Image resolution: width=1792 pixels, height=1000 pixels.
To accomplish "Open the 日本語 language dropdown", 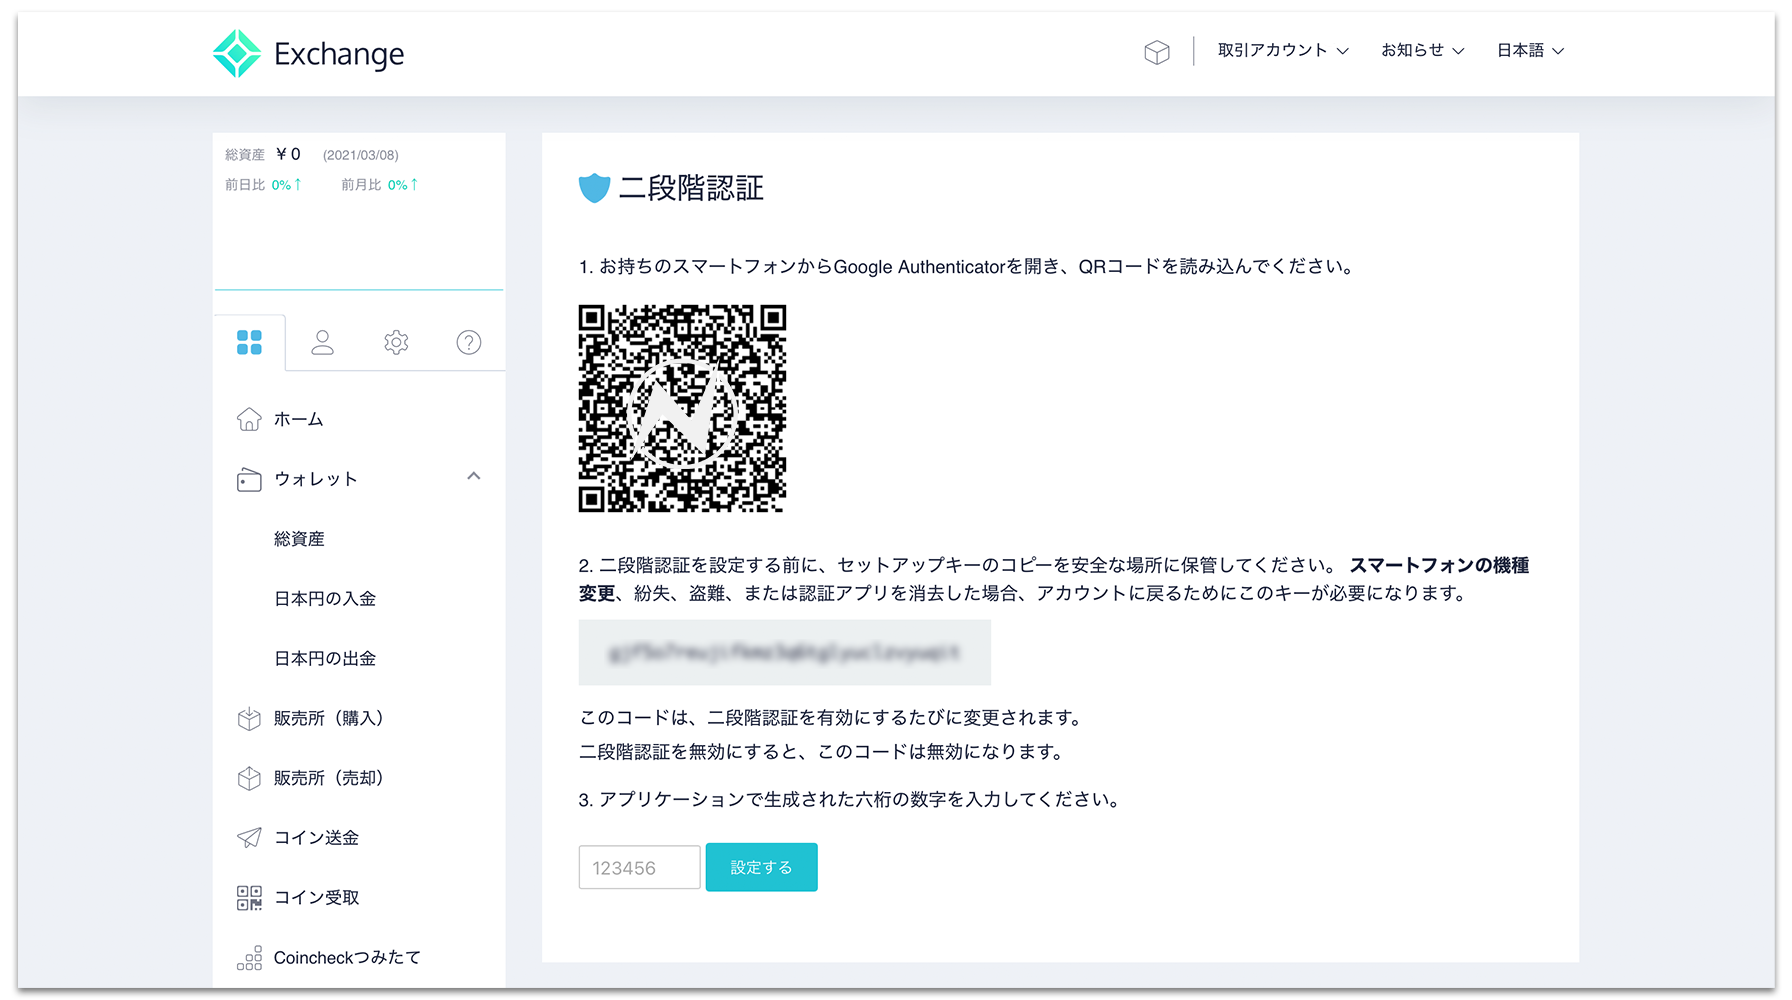I will pos(1528,50).
